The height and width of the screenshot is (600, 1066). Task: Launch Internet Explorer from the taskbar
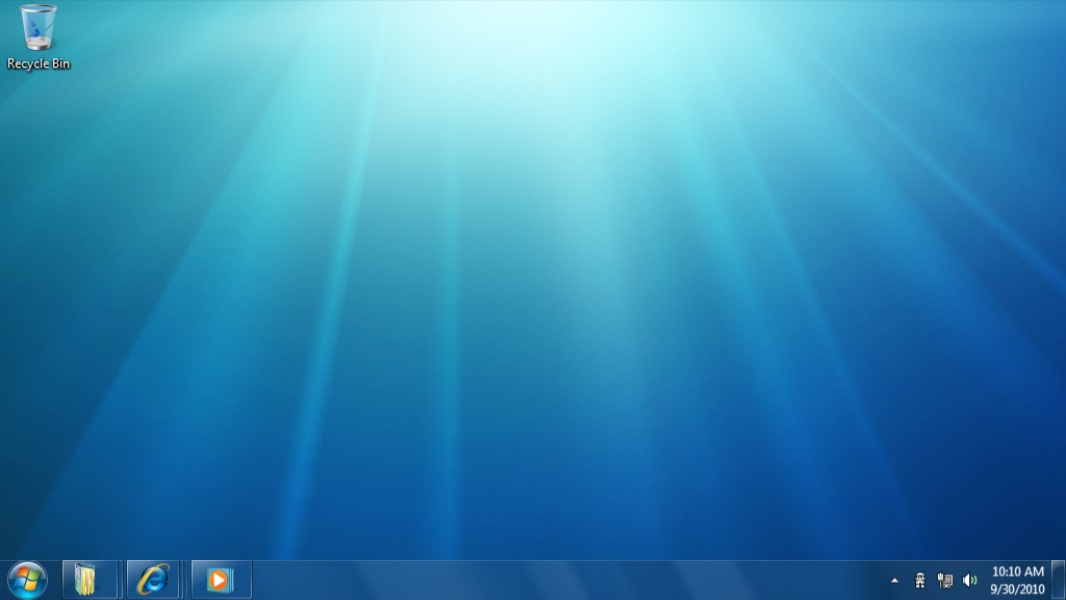pos(153,579)
